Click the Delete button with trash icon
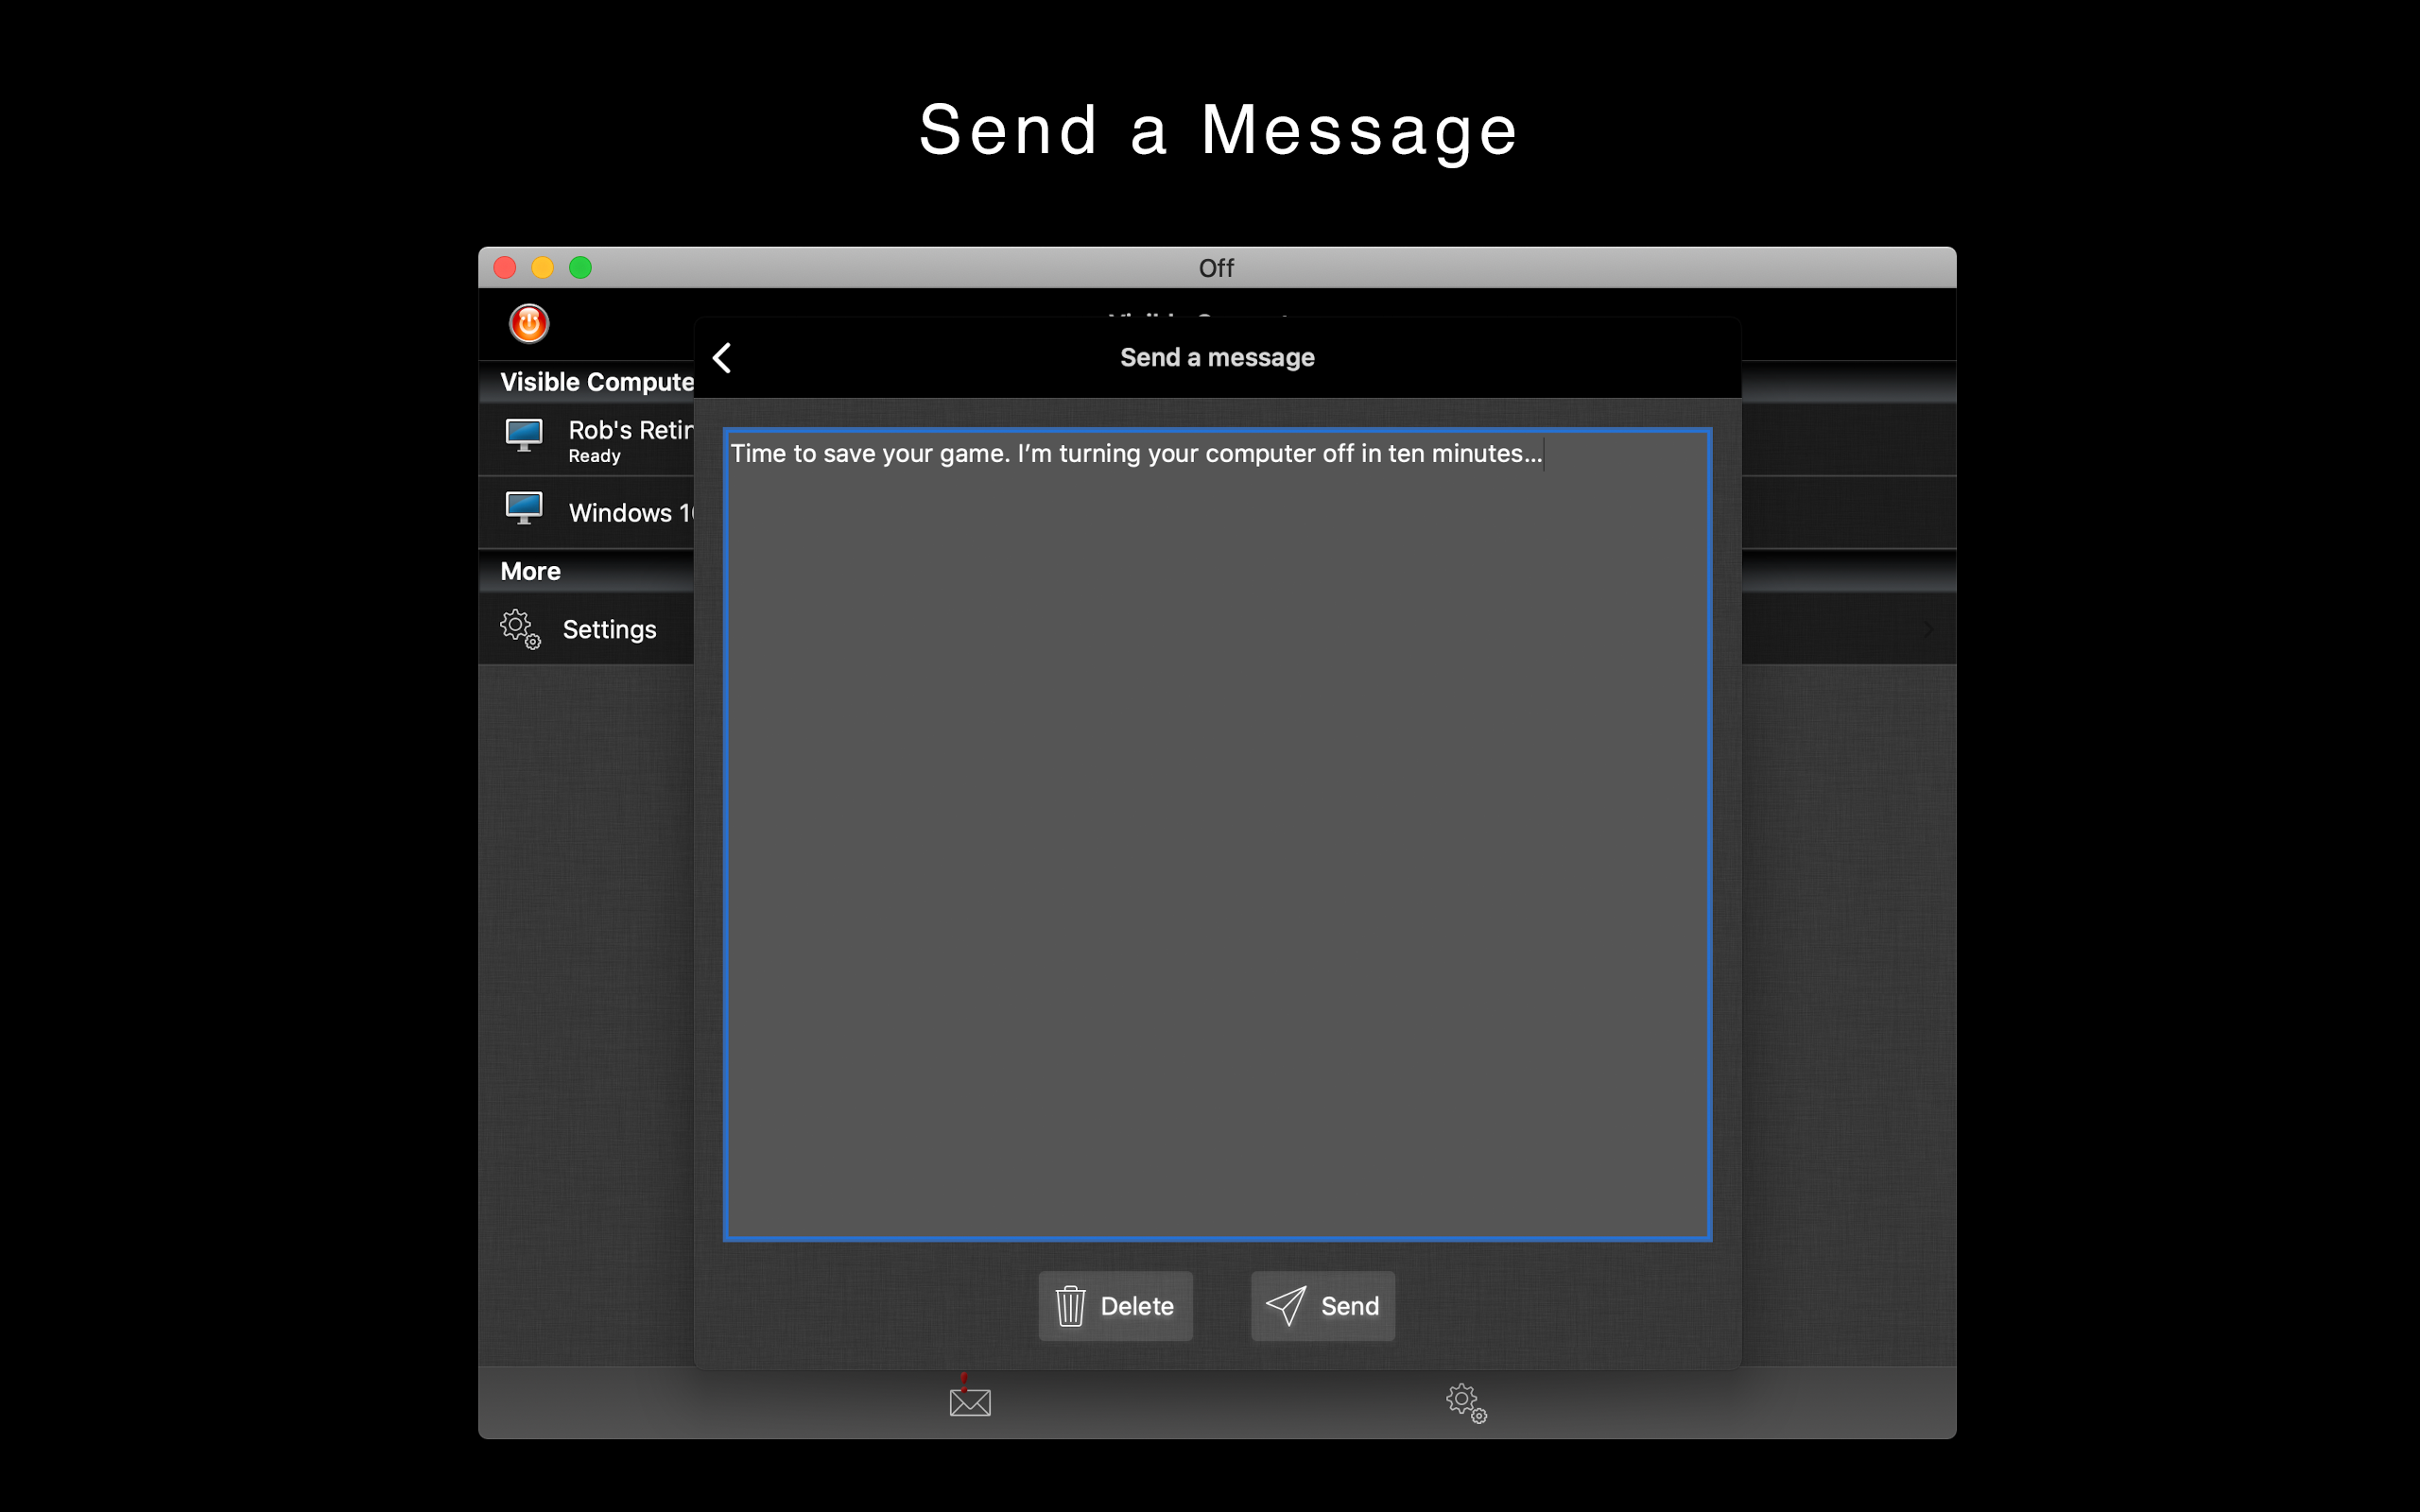Image resolution: width=2420 pixels, height=1512 pixels. click(x=1115, y=1306)
